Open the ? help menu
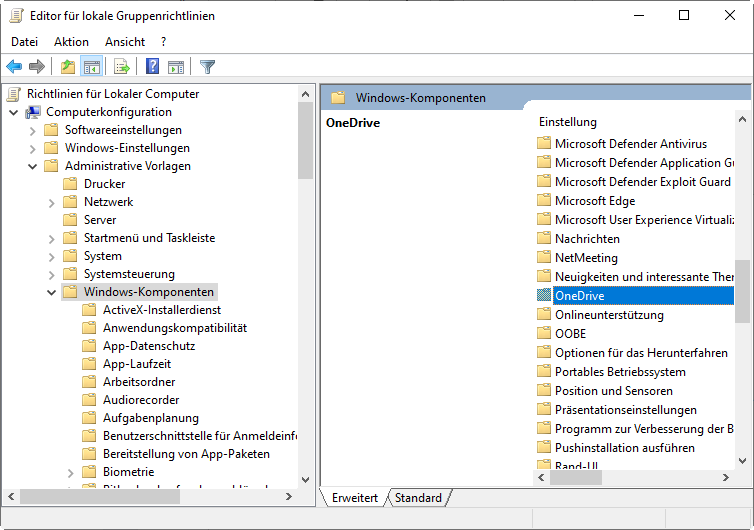Image resolution: width=754 pixels, height=530 pixels. pyautogui.click(x=163, y=42)
